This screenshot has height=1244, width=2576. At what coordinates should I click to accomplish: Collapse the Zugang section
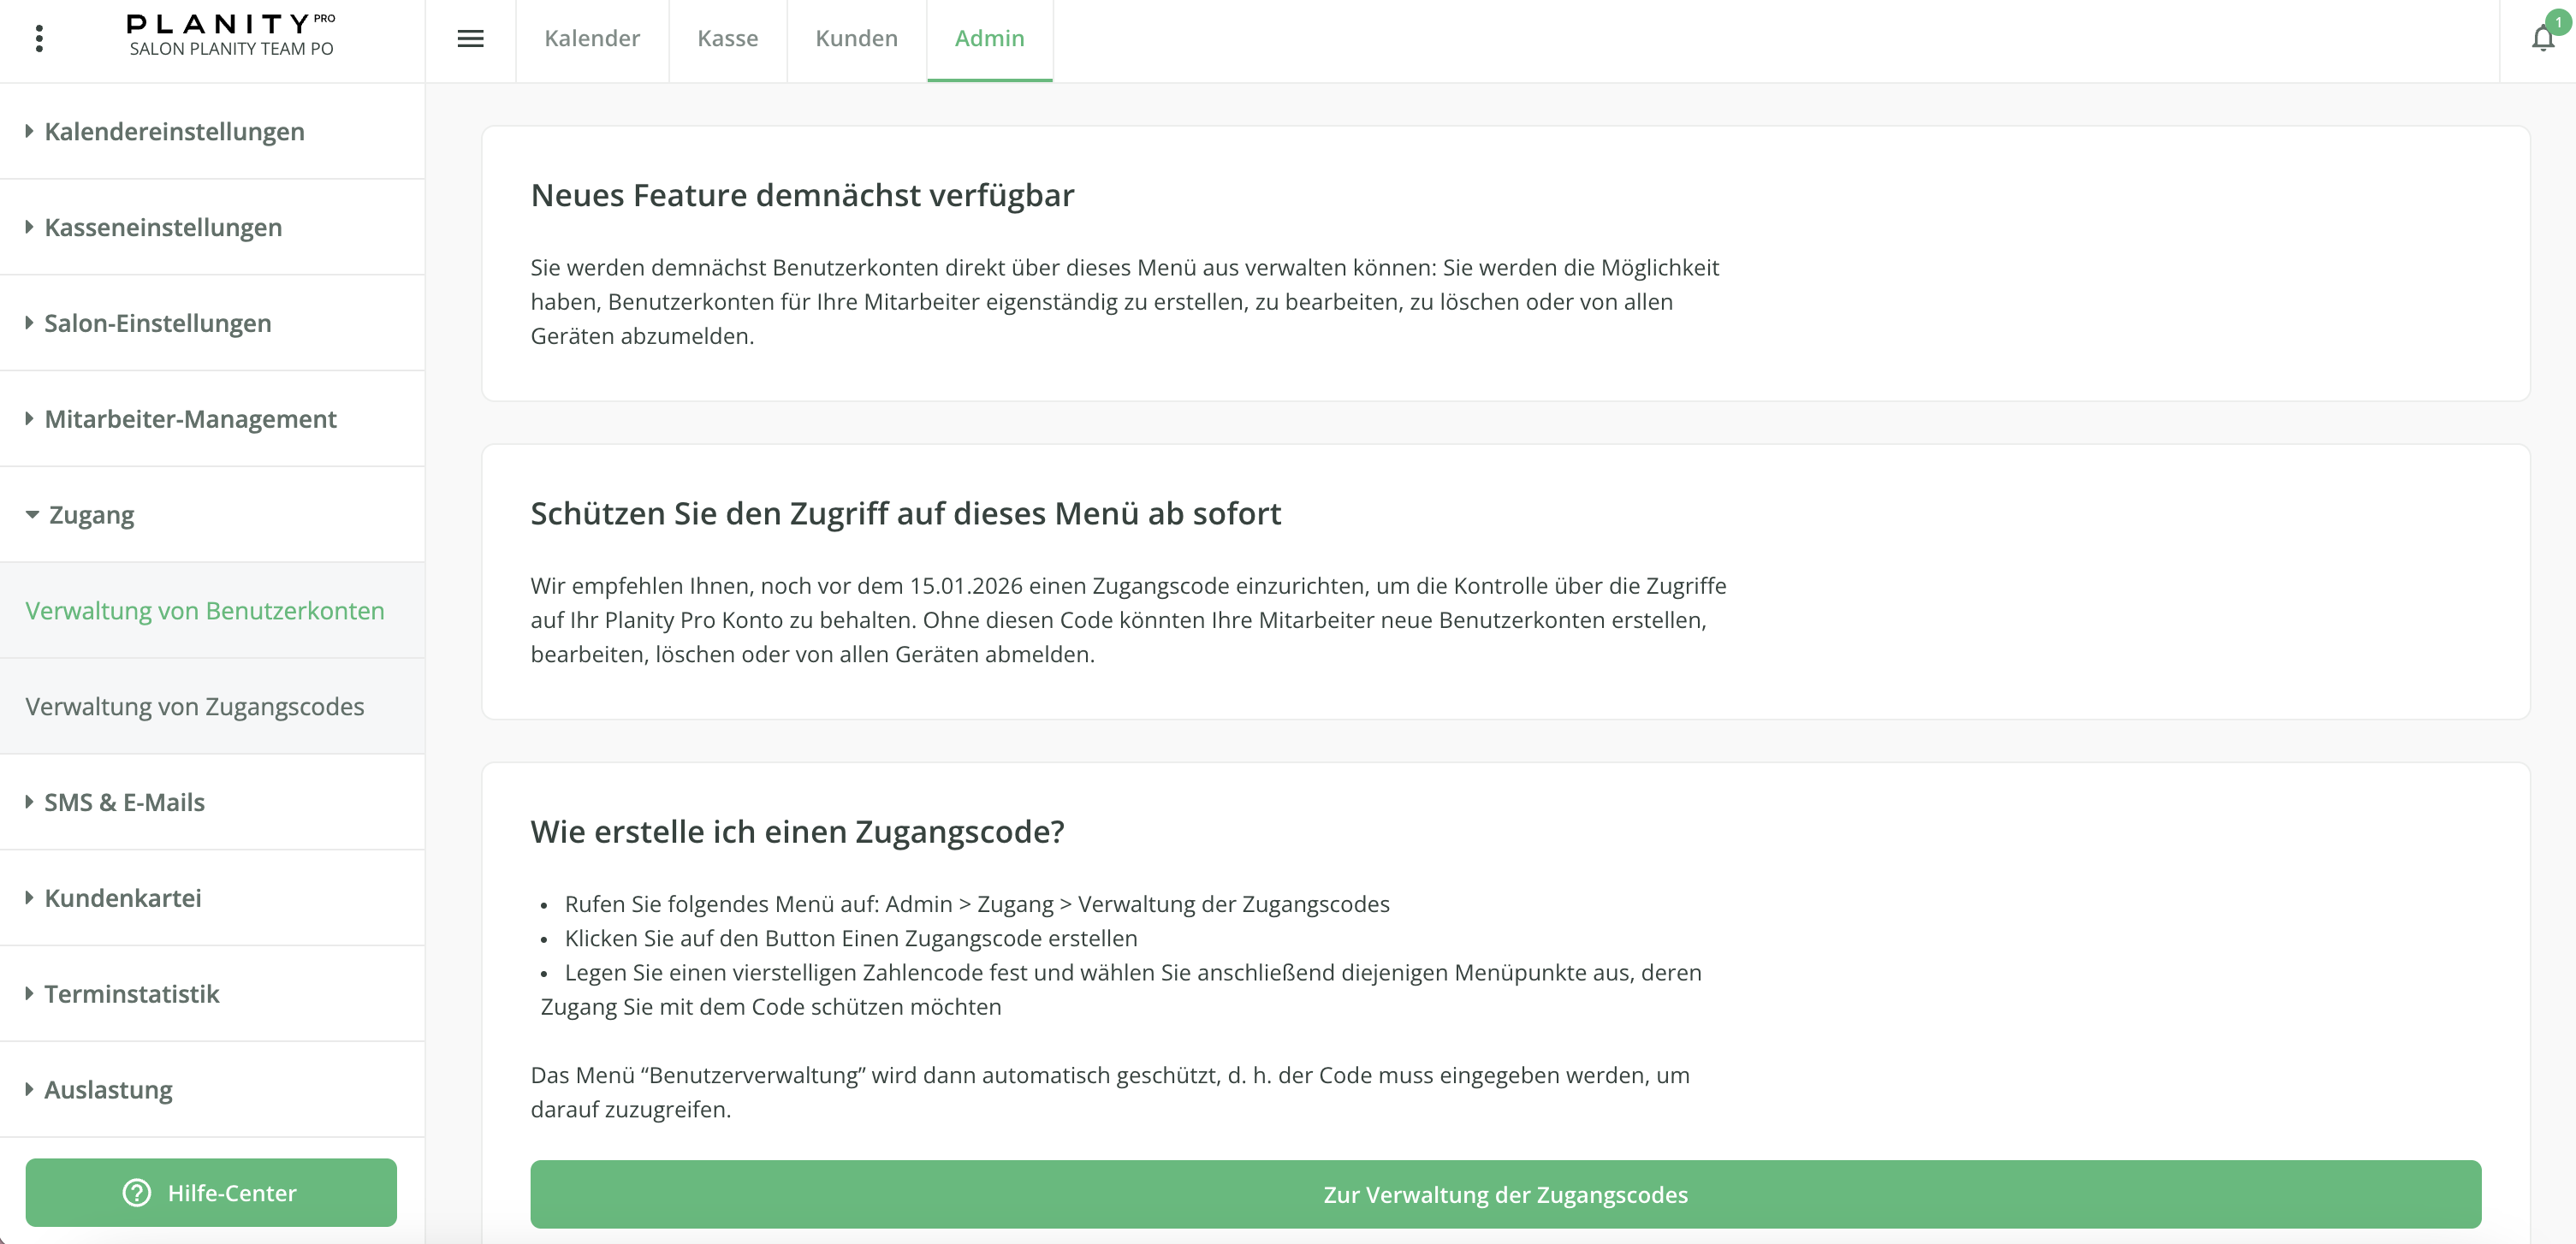tap(90, 515)
